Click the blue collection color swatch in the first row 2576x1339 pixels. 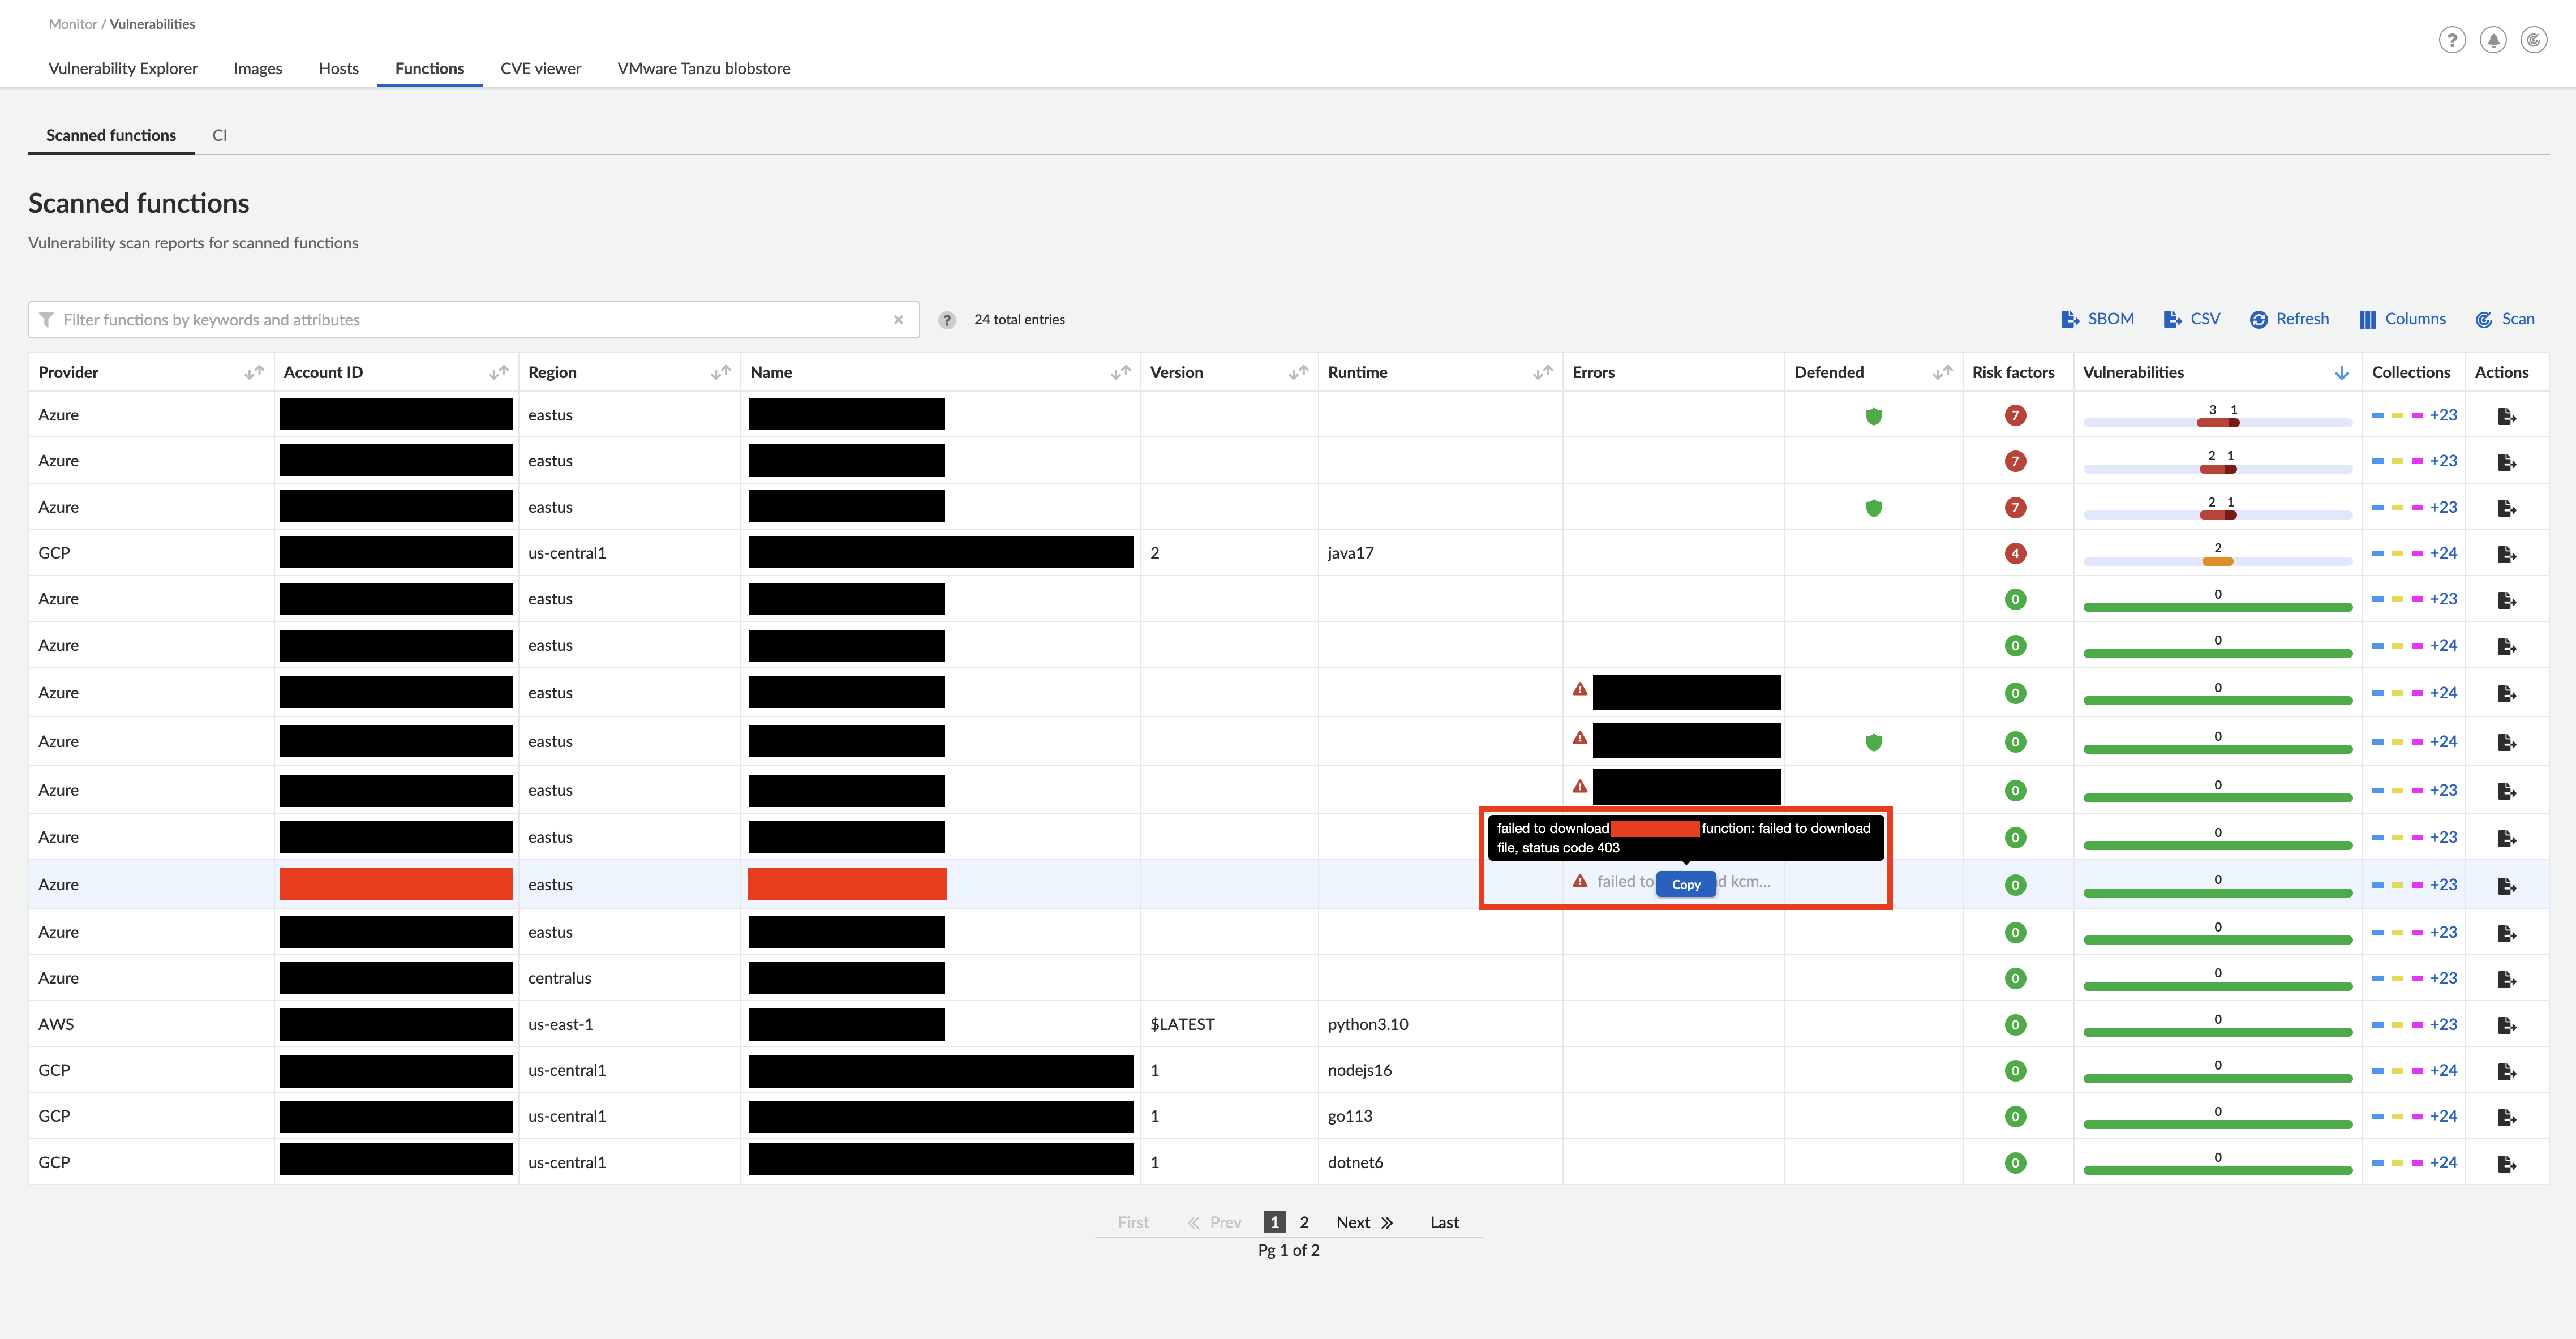[x=2377, y=415]
